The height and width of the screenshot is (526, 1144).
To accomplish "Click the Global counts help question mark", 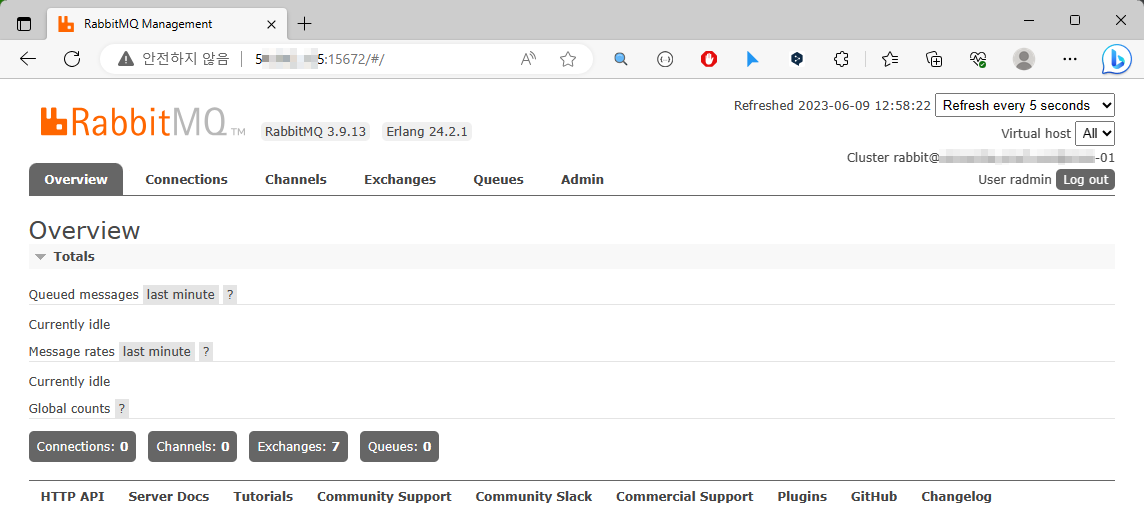I will [122, 409].
